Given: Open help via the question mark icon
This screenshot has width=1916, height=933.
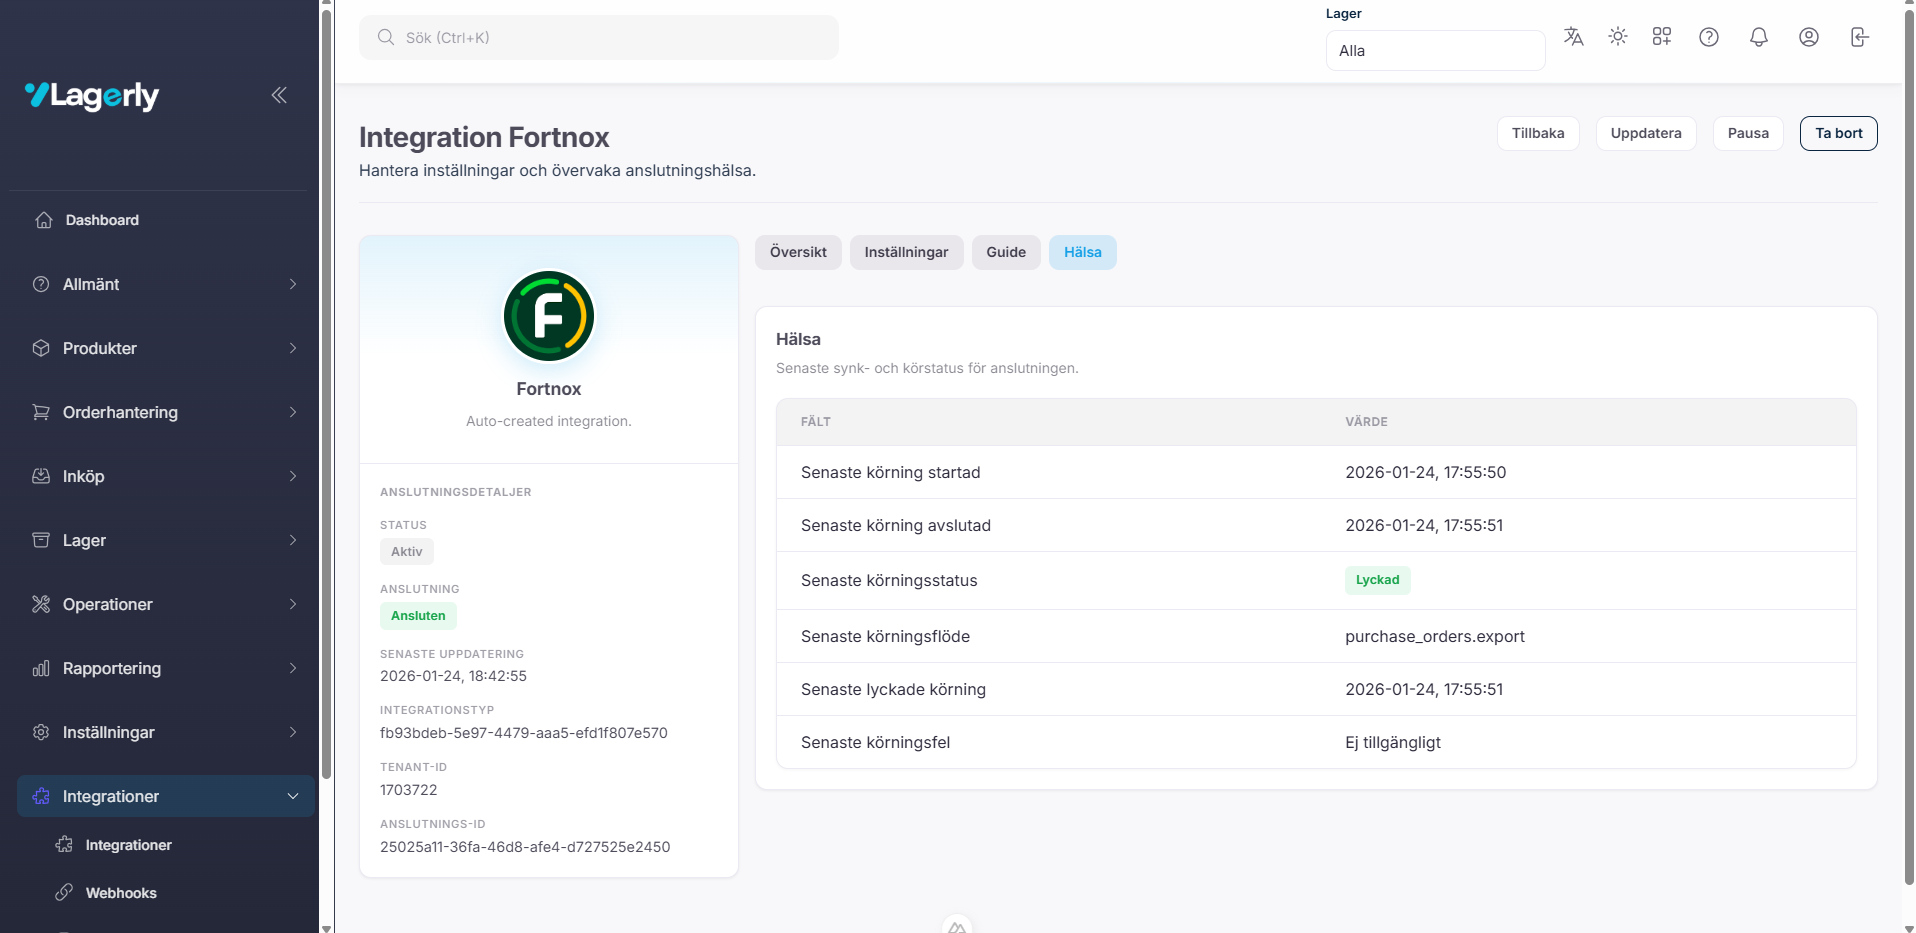Looking at the screenshot, I should point(1709,37).
